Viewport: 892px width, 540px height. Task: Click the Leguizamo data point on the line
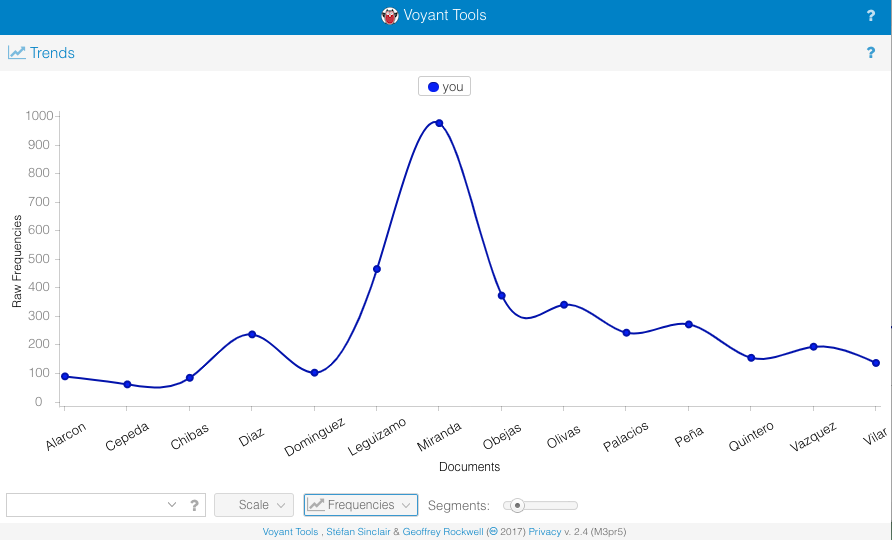click(377, 269)
